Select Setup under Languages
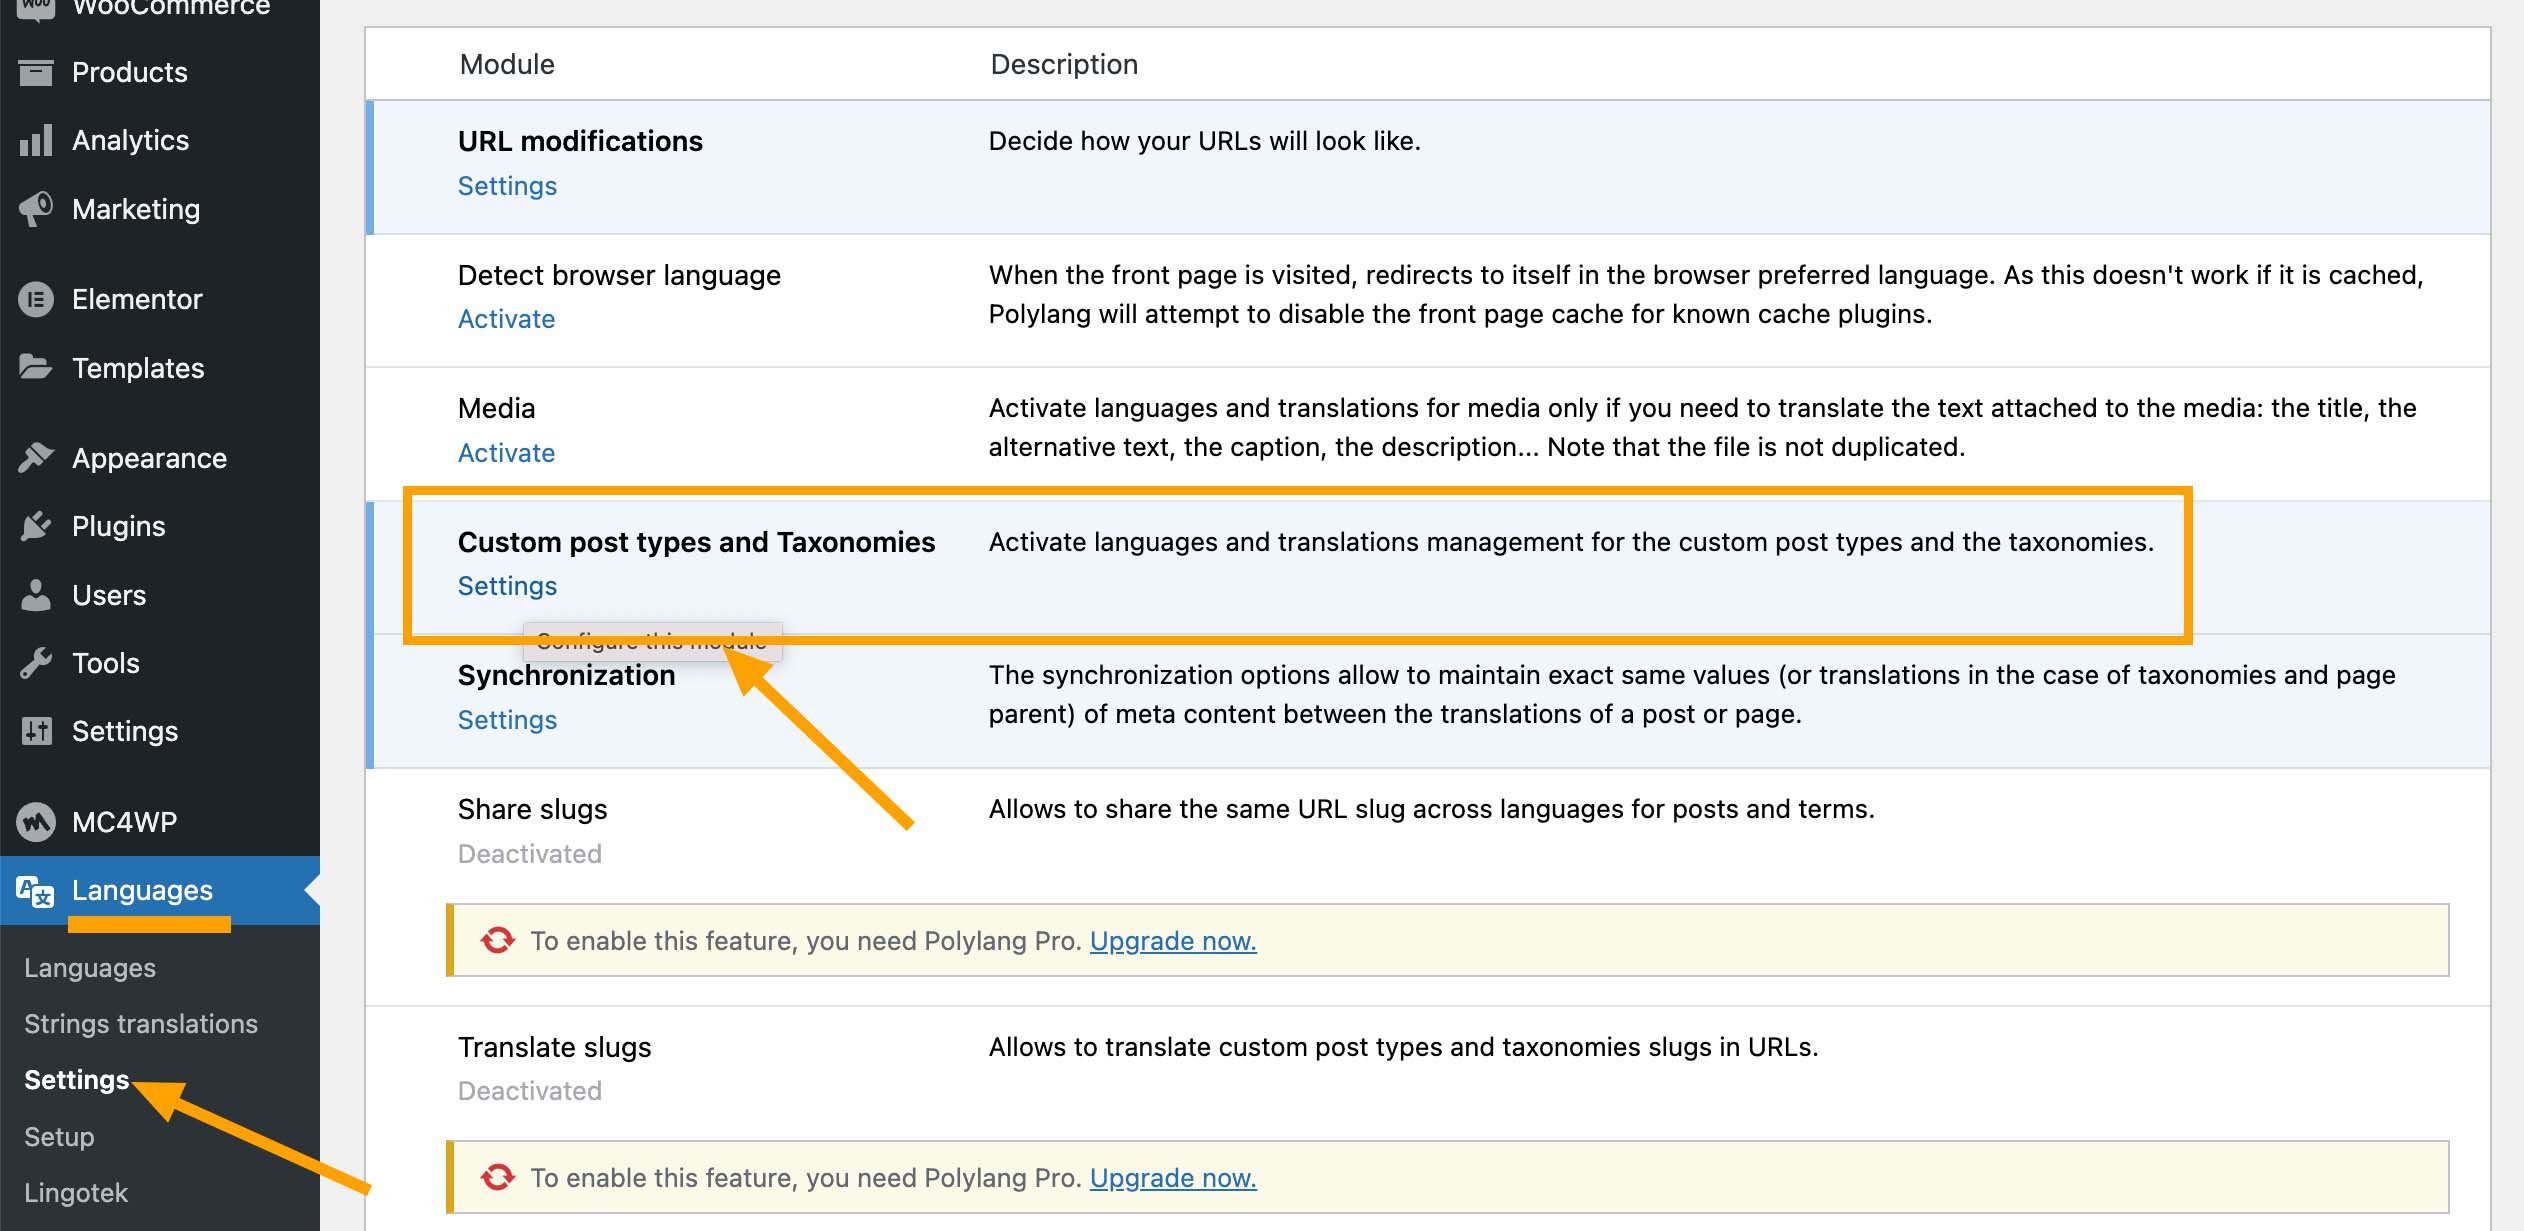 click(59, 1136)
